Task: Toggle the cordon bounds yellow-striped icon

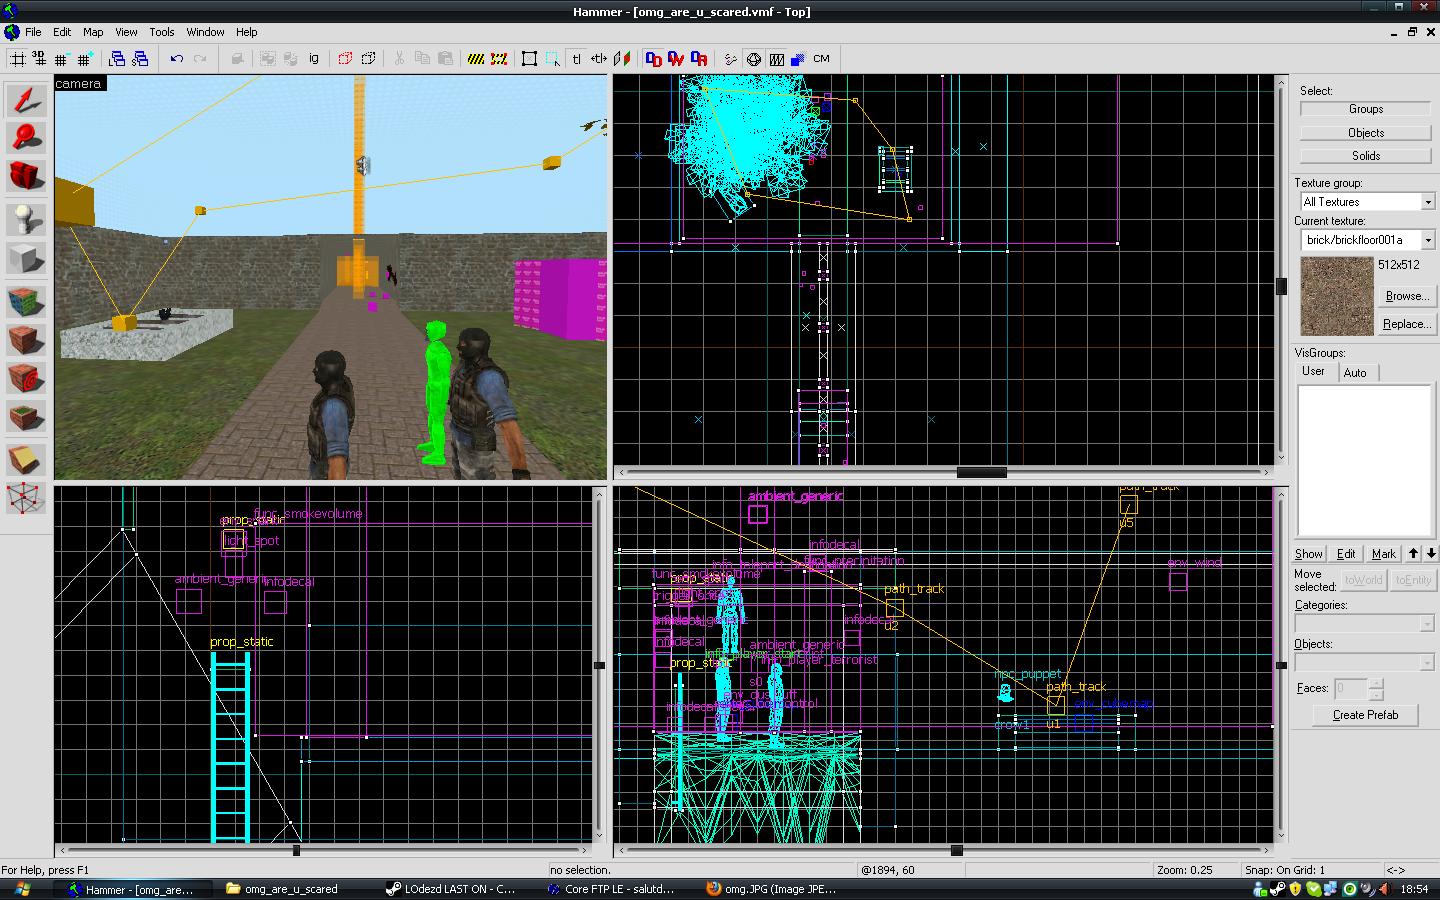Action: coord(476,59)
